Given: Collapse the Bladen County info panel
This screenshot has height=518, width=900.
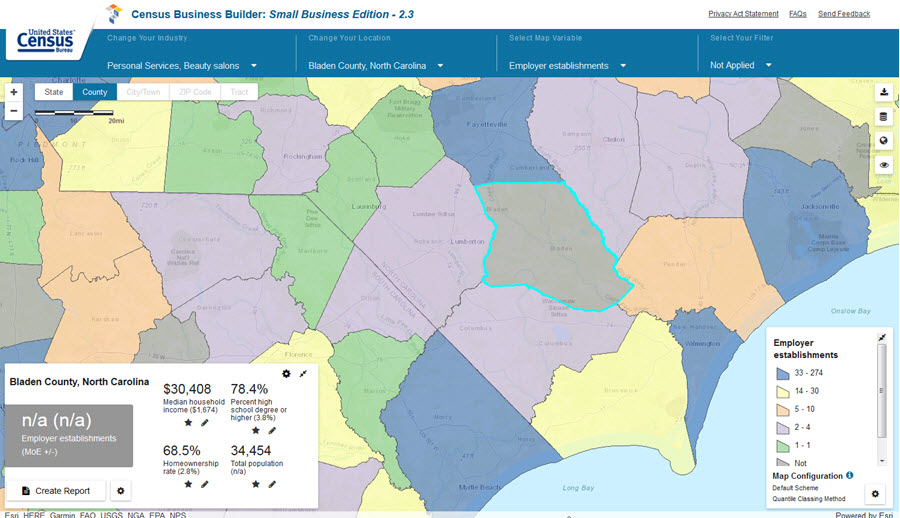Looking at the screenshot, I should point(303,374).
